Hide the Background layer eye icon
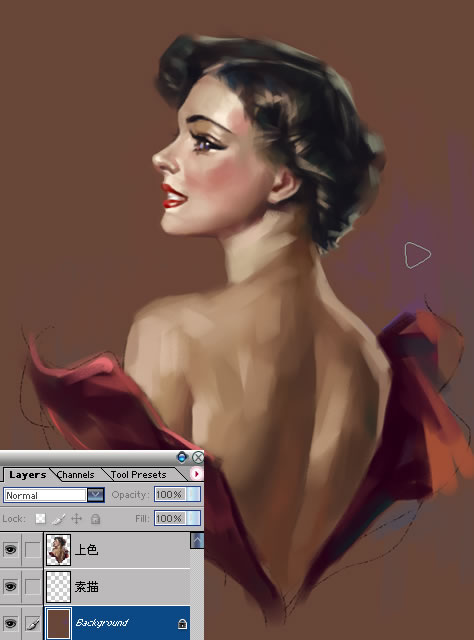474x640 pixels. pos(10,623)
